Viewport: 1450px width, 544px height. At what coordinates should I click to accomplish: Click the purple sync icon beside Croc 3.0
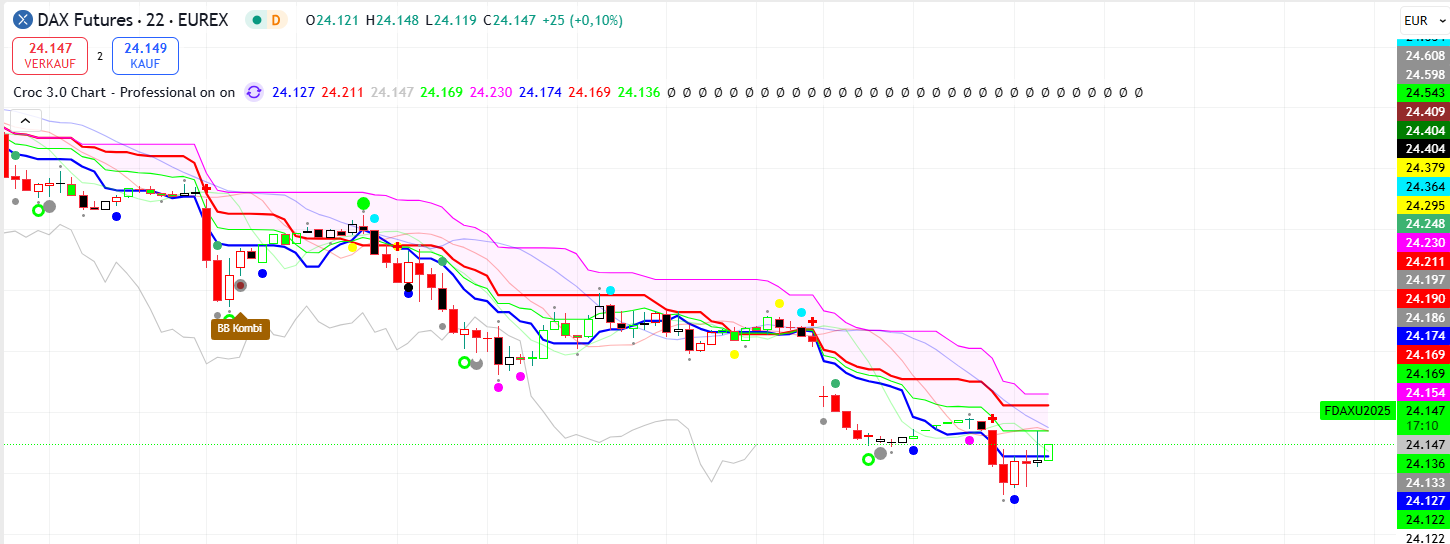[x=254, y=92]
